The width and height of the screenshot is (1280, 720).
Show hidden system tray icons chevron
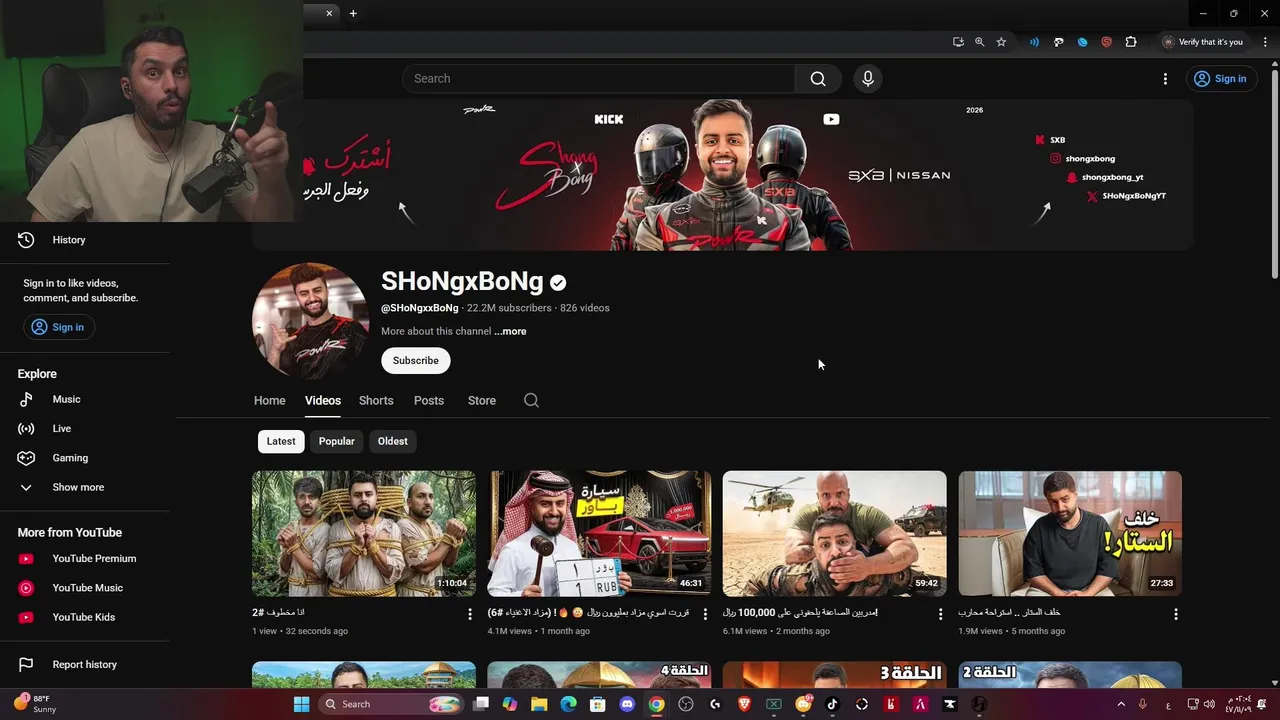[1120, 704]
